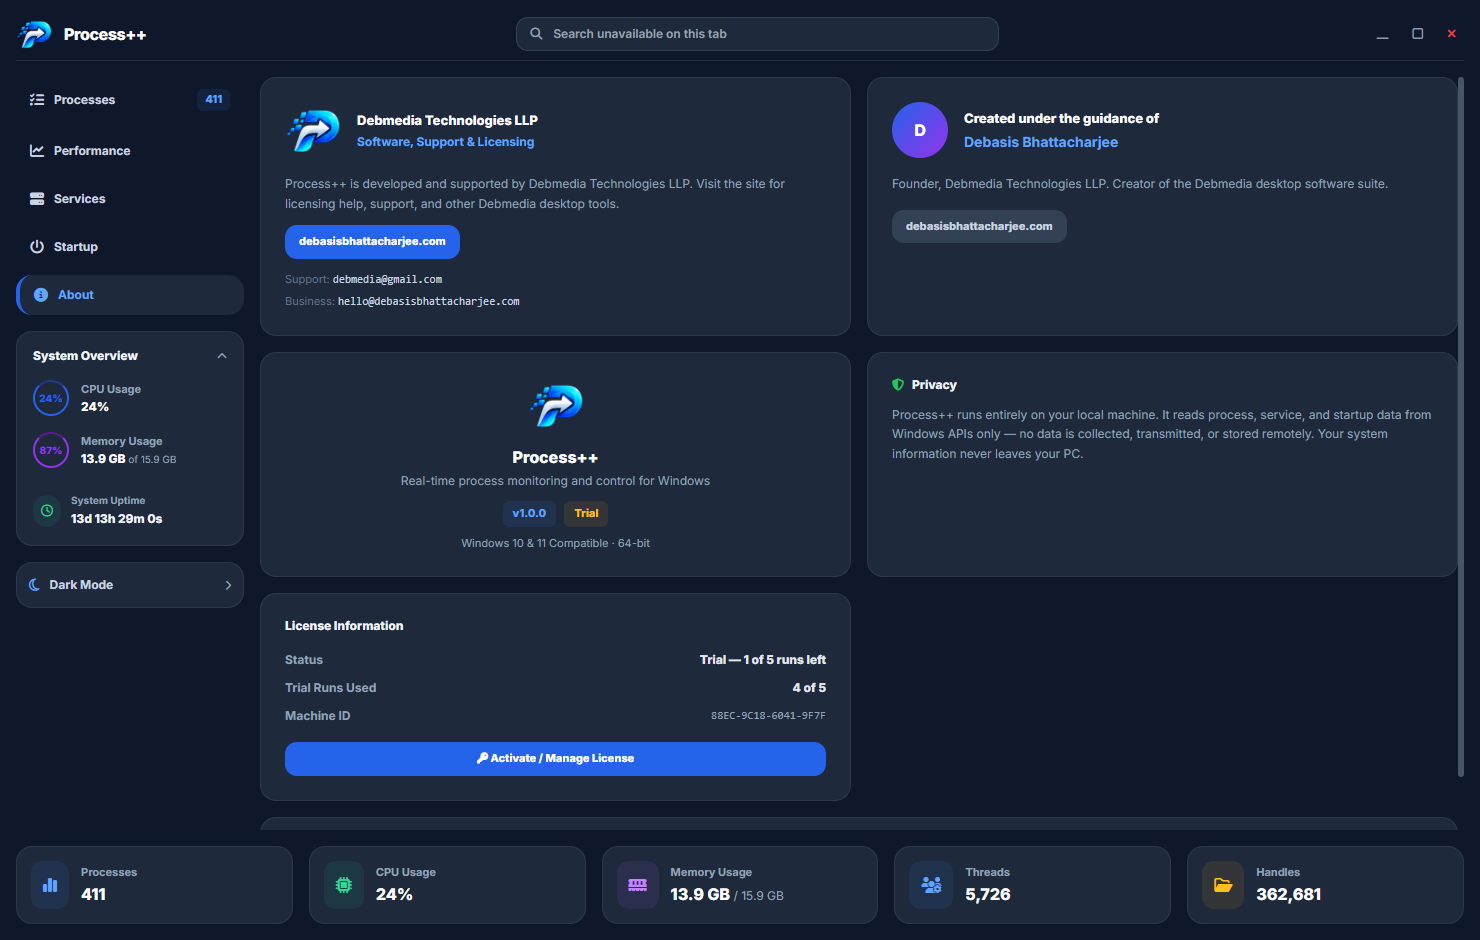
Task: Click the System Uptime clock icon
Action: pyautogui.click(x=47, y=511)
